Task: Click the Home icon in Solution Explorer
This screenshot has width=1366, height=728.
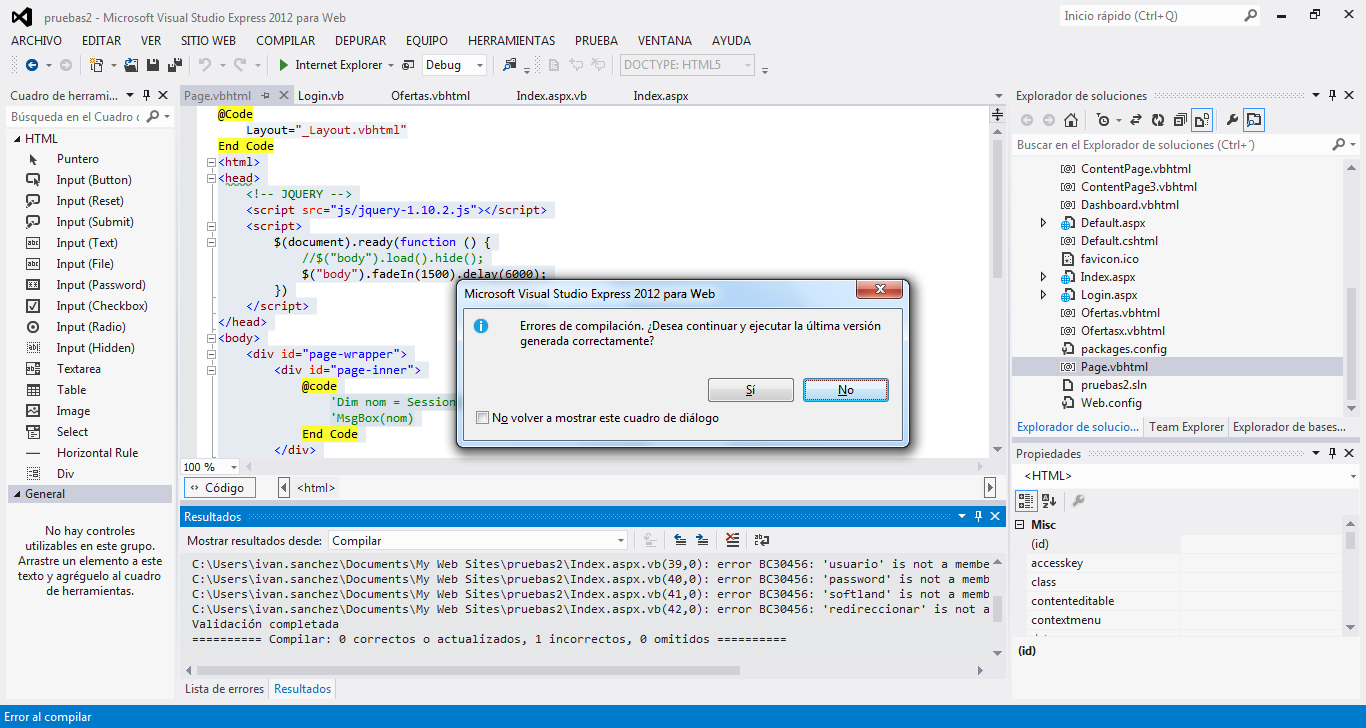Action: point(1071,120)
